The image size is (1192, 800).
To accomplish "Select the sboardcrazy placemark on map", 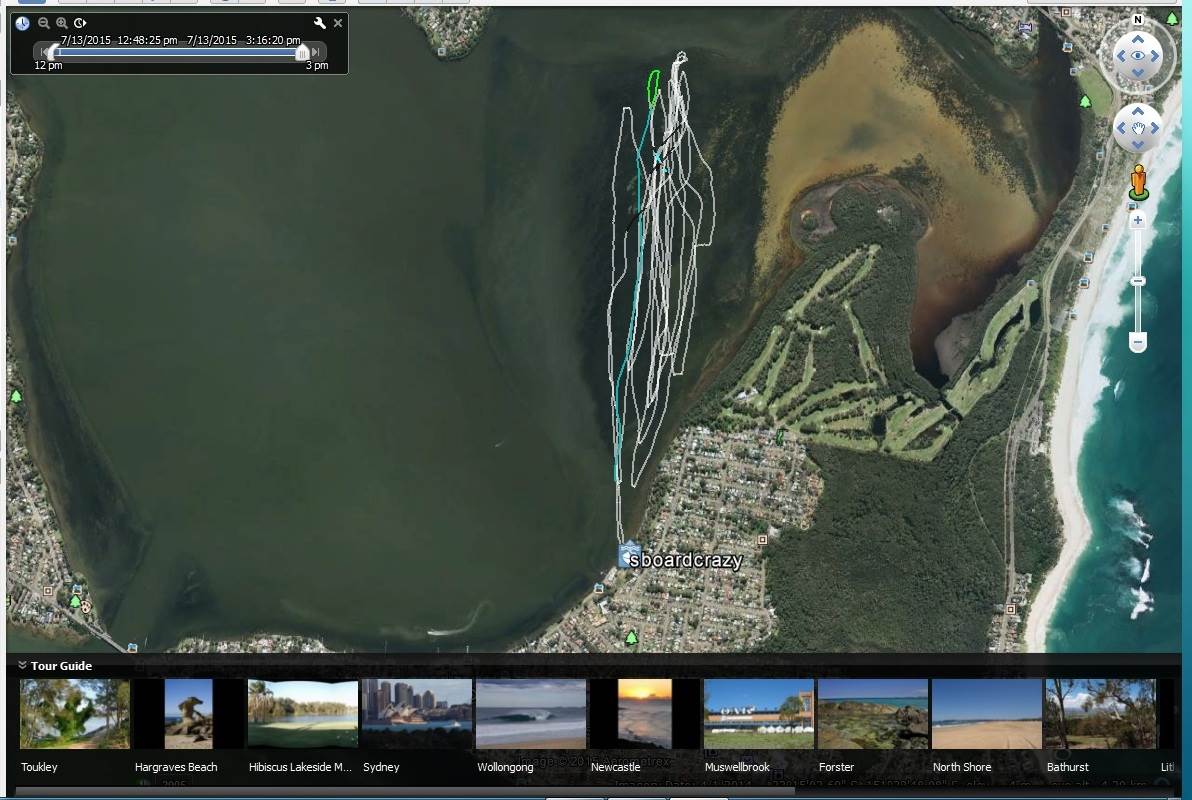I will click(629, 556).
